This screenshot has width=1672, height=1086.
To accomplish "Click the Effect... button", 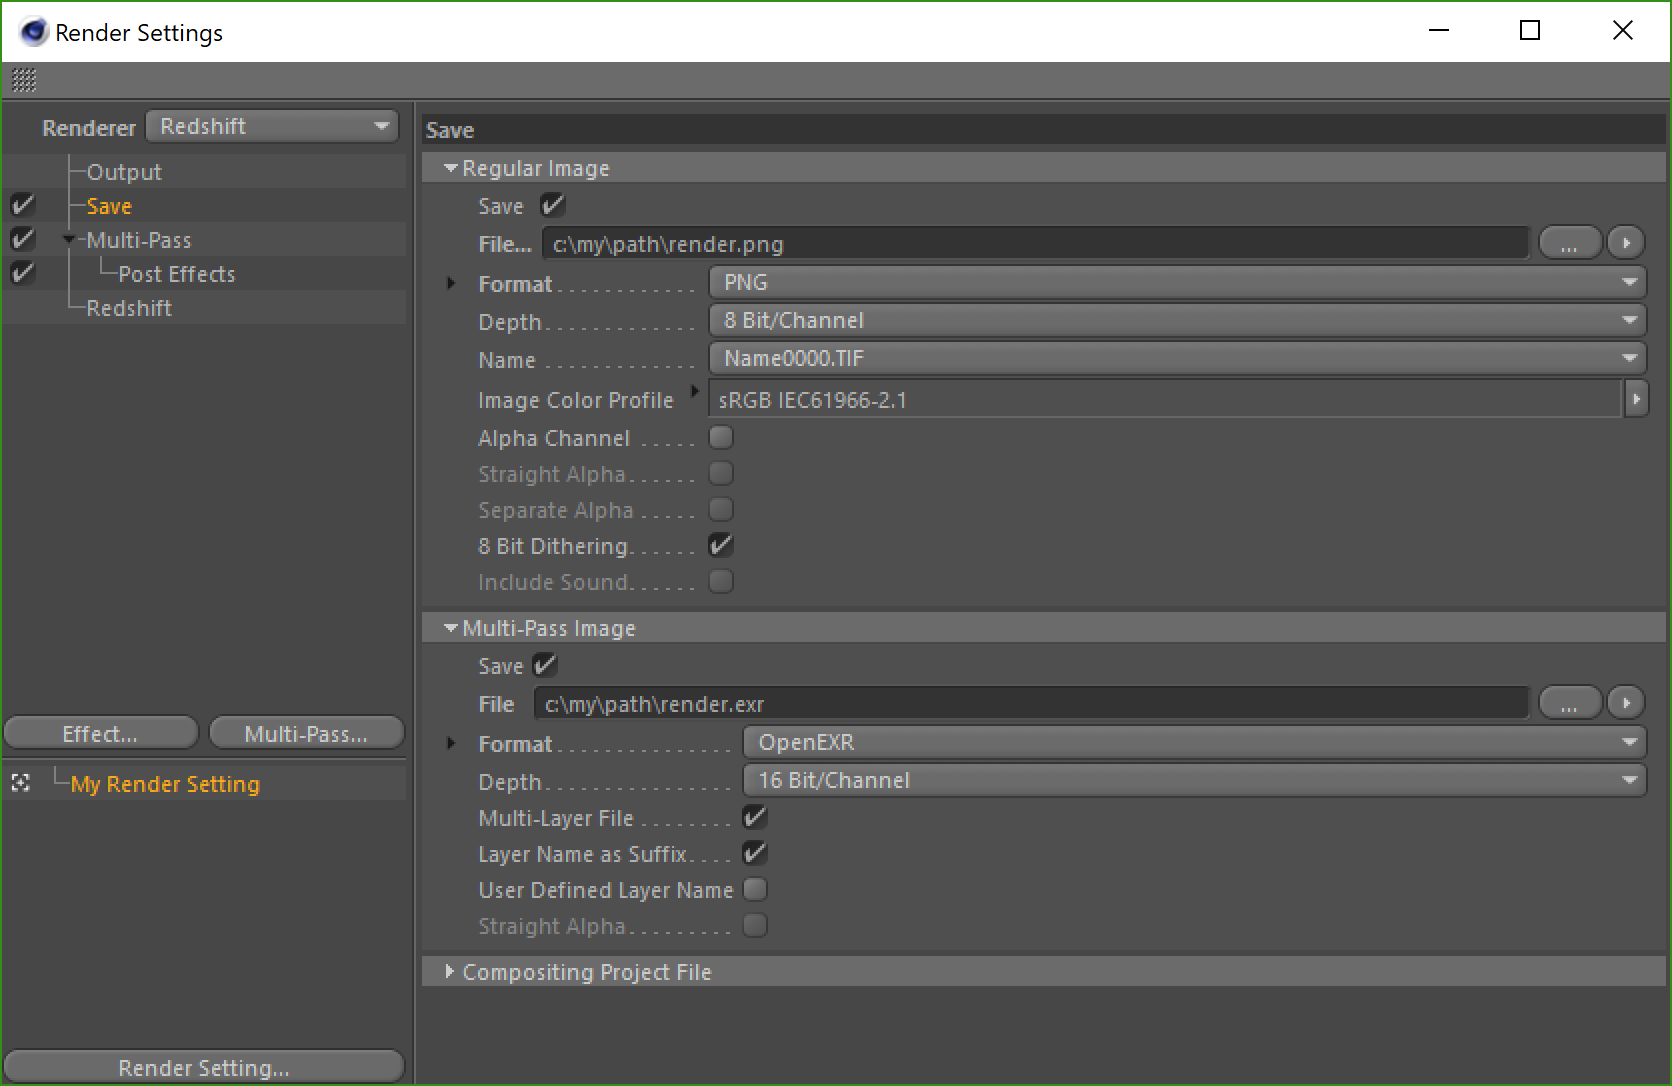I will point(101,733).
